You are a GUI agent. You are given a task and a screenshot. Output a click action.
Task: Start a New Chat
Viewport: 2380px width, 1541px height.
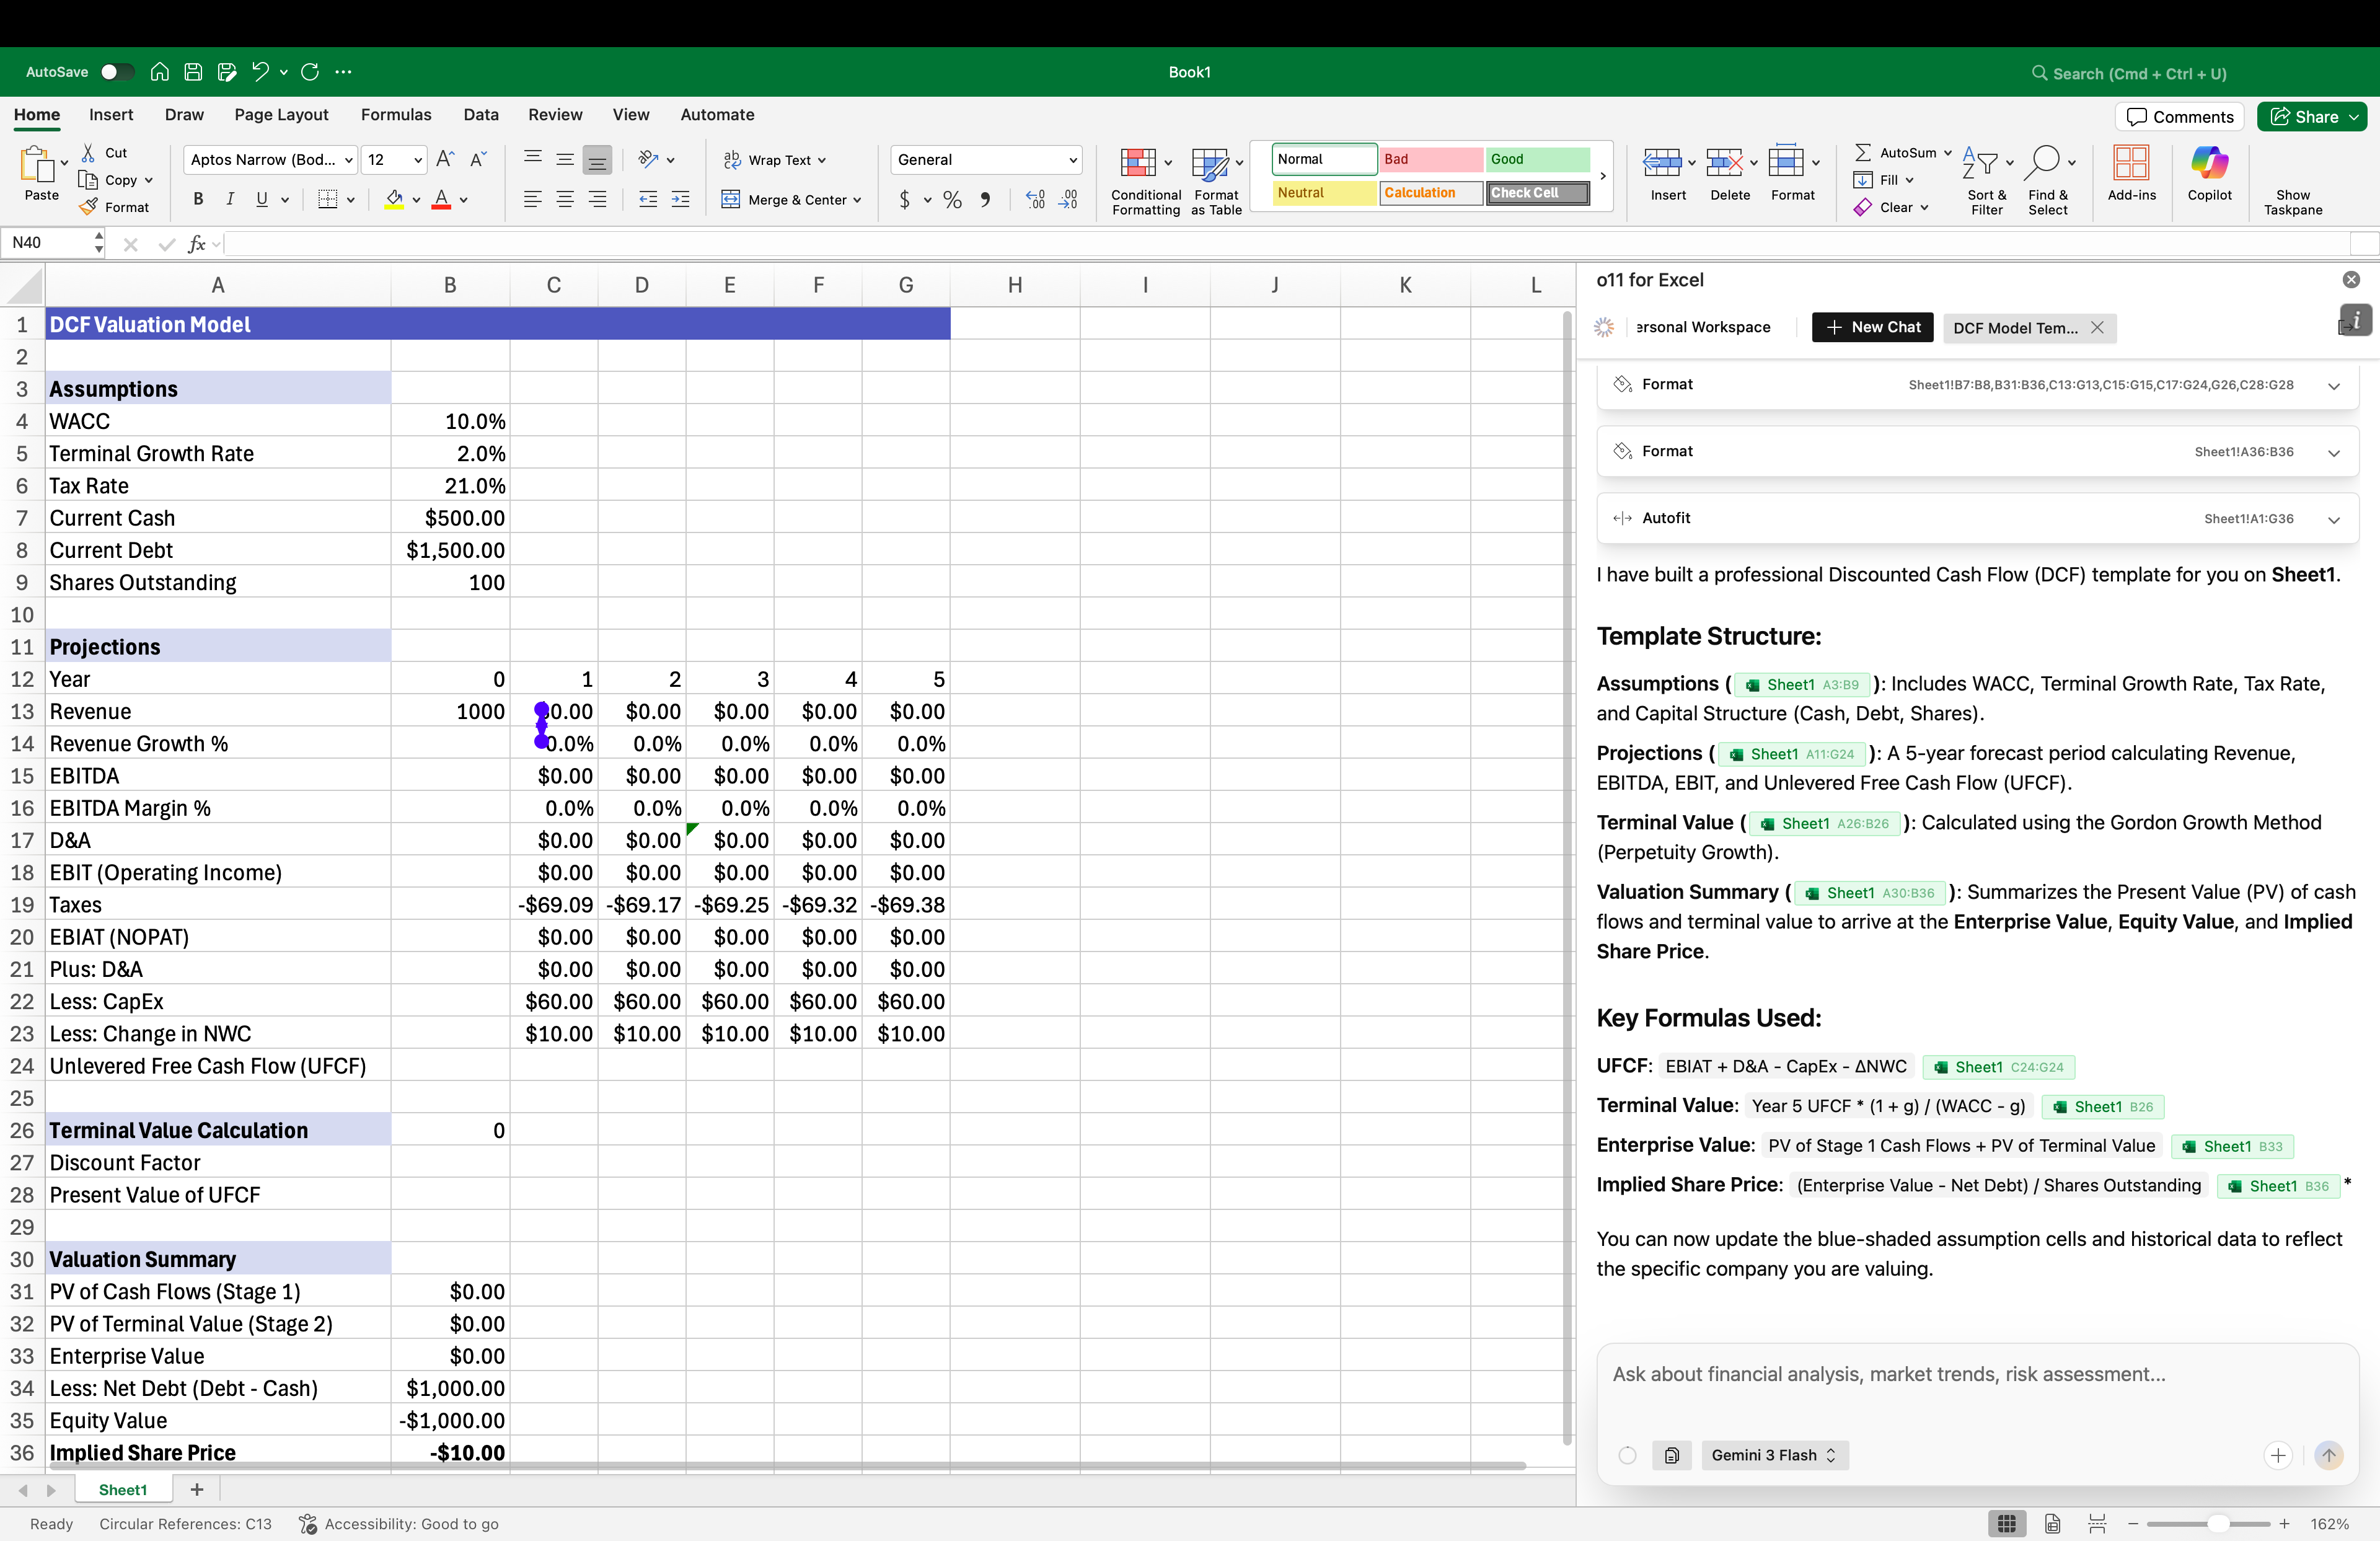(x=1872, y=327)
